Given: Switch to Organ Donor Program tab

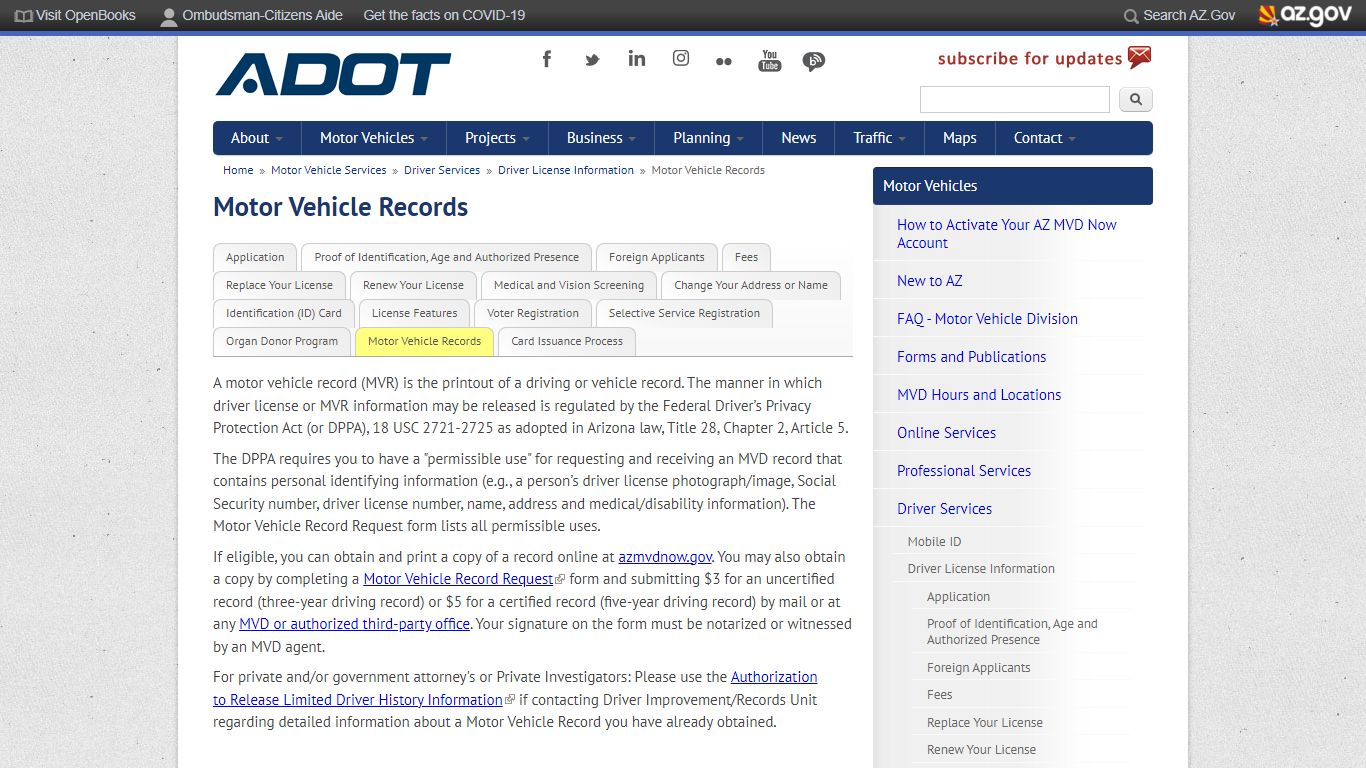Looking at the screenshot, I should point(282,341).
